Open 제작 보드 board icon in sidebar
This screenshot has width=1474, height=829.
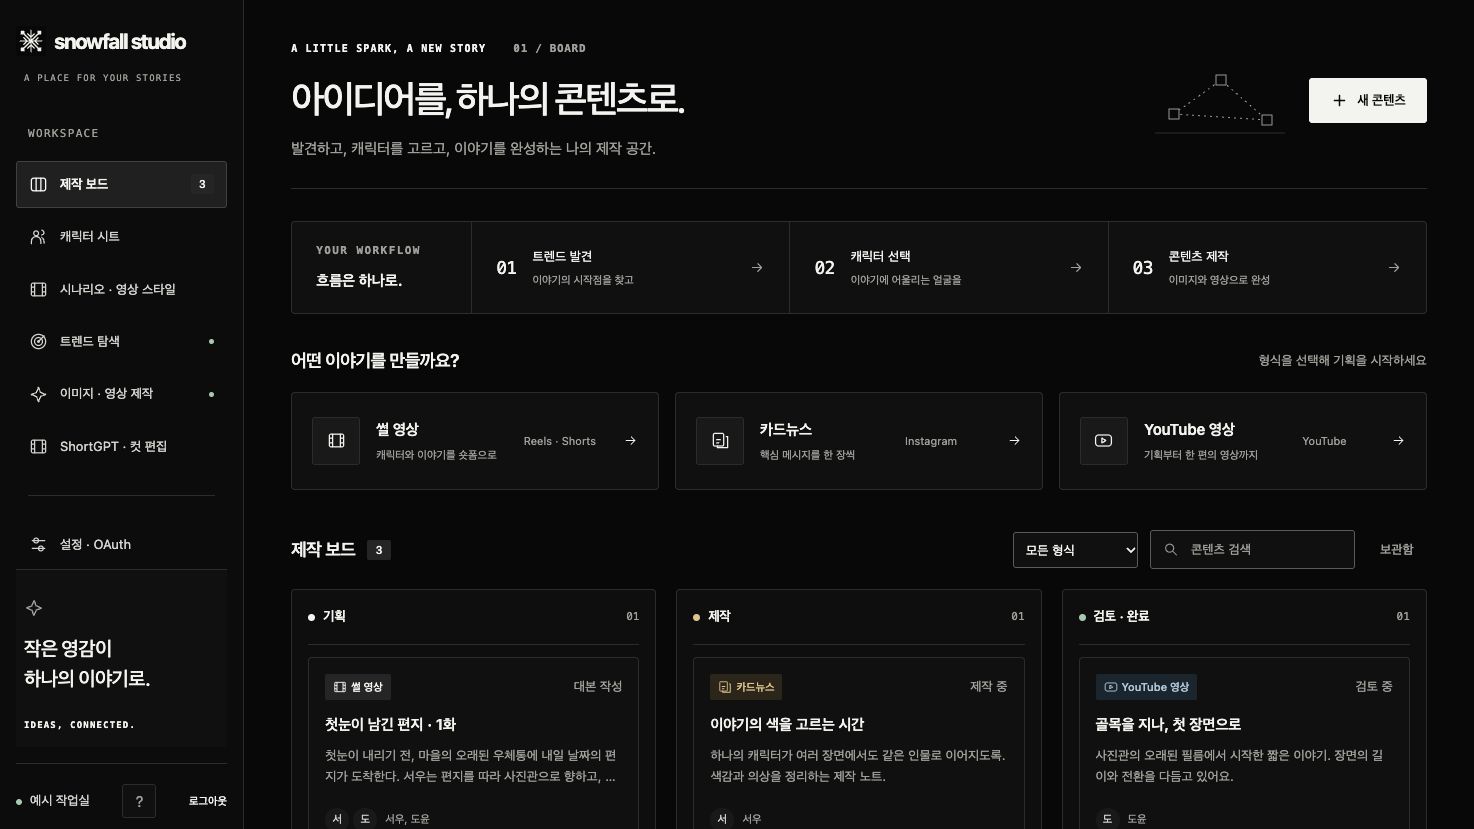(39, 184)
